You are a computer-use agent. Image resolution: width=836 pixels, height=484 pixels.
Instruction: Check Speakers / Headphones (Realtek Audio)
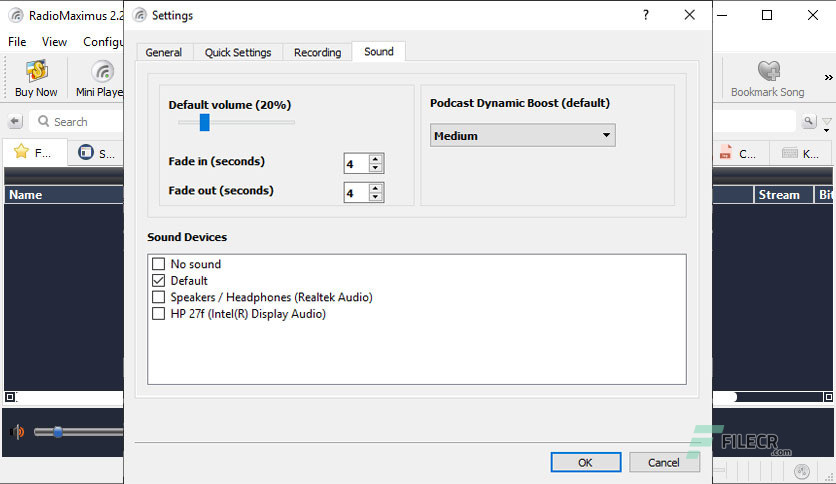(158, 297)
